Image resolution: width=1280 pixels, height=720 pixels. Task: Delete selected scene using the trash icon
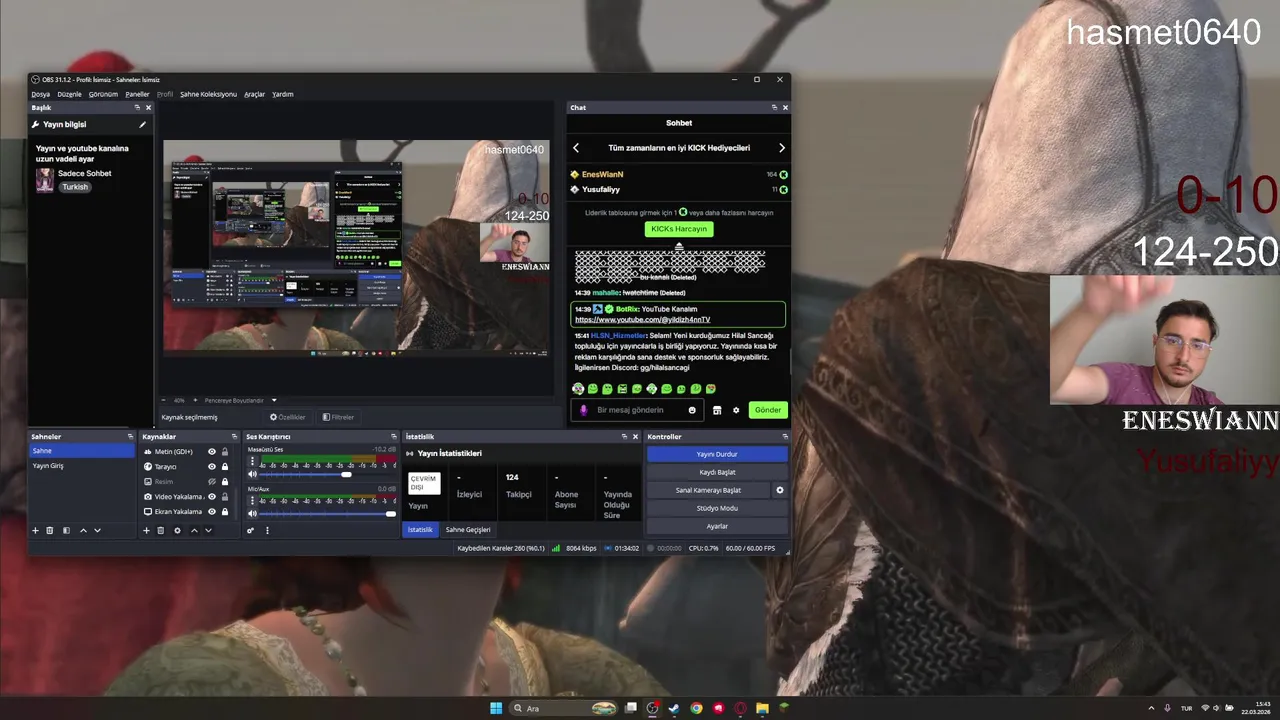point(50,530)
